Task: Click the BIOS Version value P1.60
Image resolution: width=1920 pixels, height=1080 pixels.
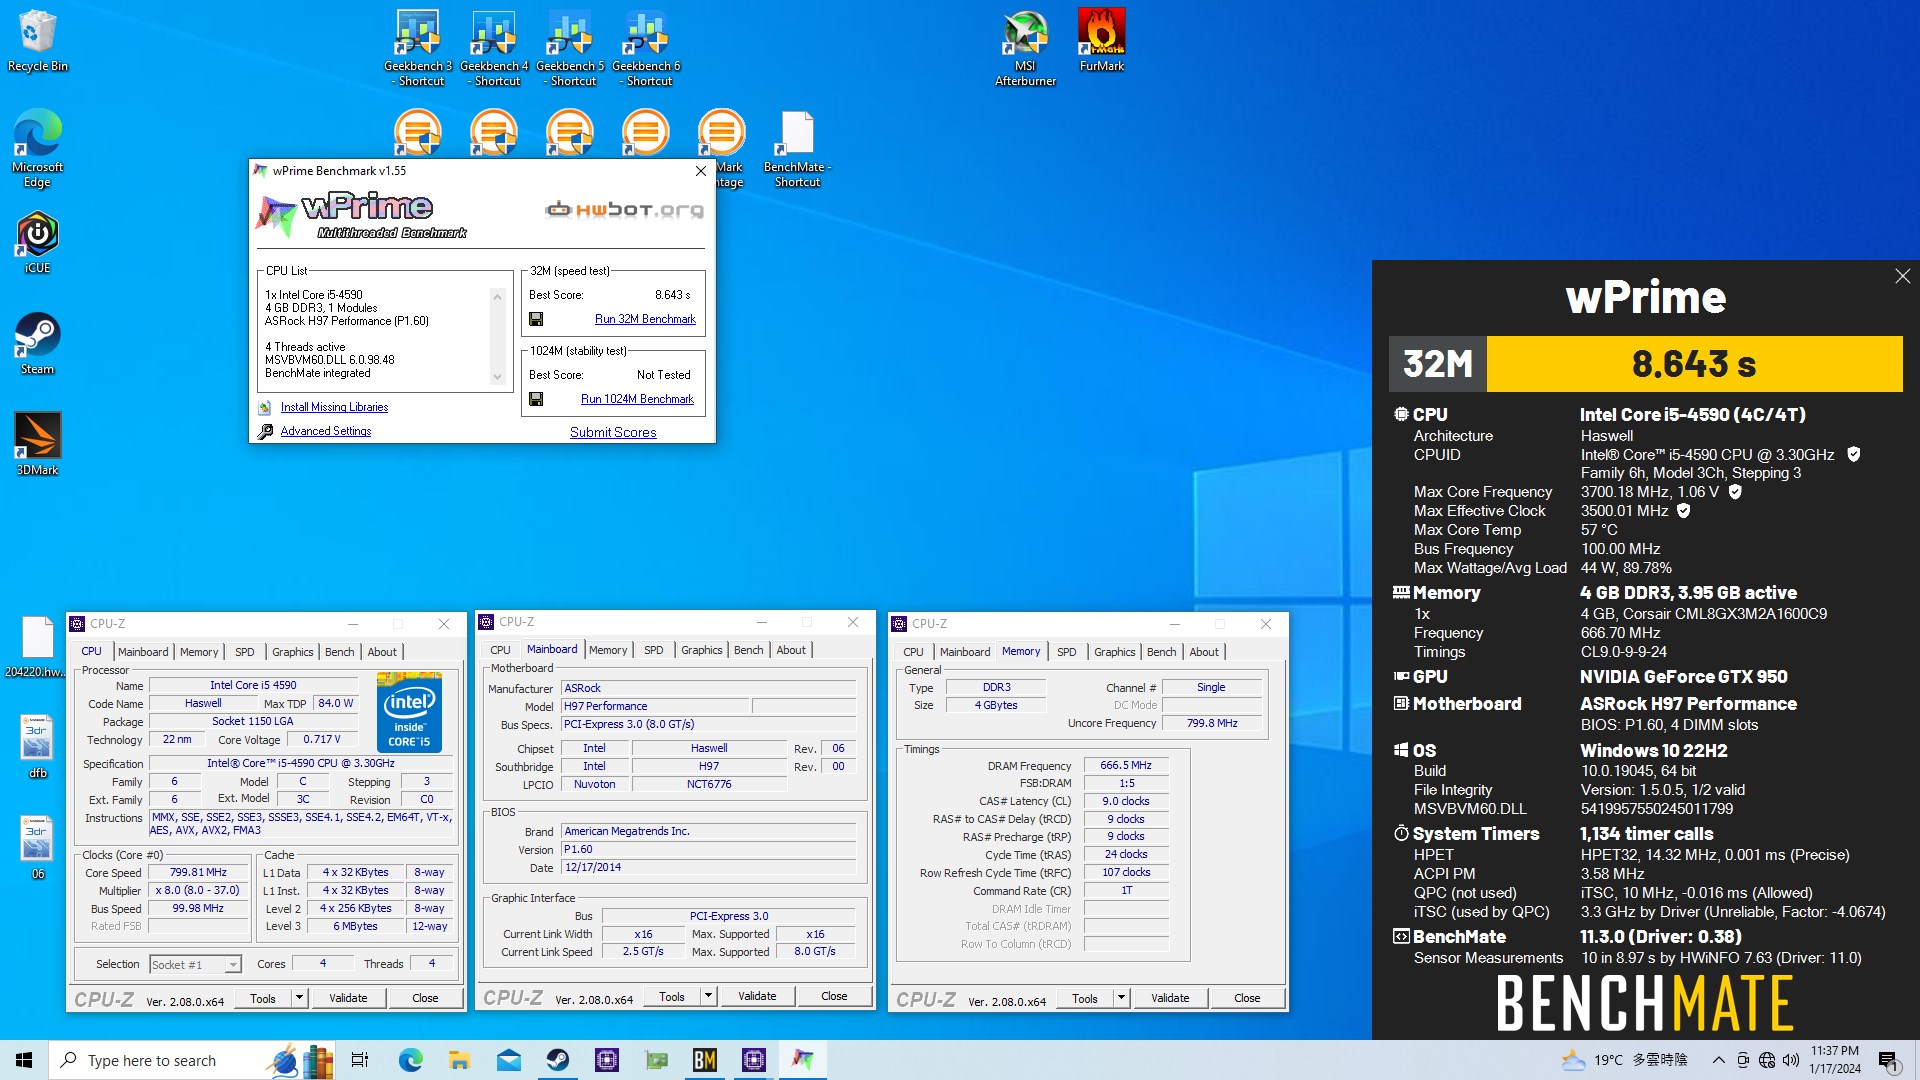Action: pos(707,849)
